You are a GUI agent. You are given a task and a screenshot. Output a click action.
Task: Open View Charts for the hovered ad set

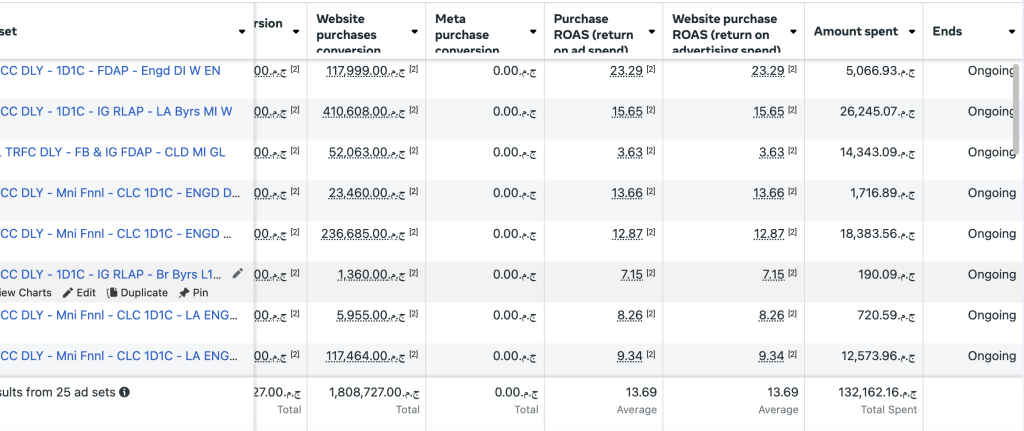click(24, 293)
